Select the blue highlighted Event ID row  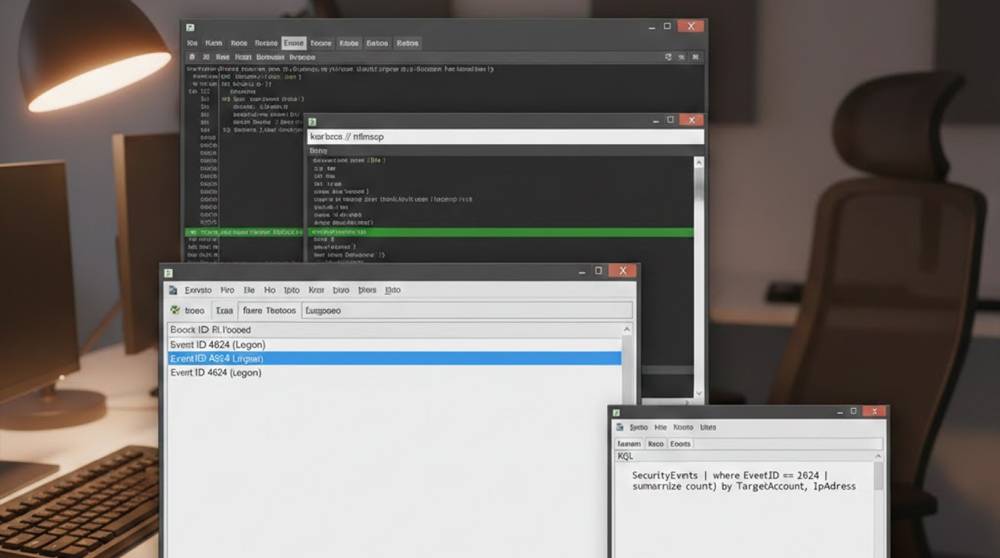pos(394,358)
